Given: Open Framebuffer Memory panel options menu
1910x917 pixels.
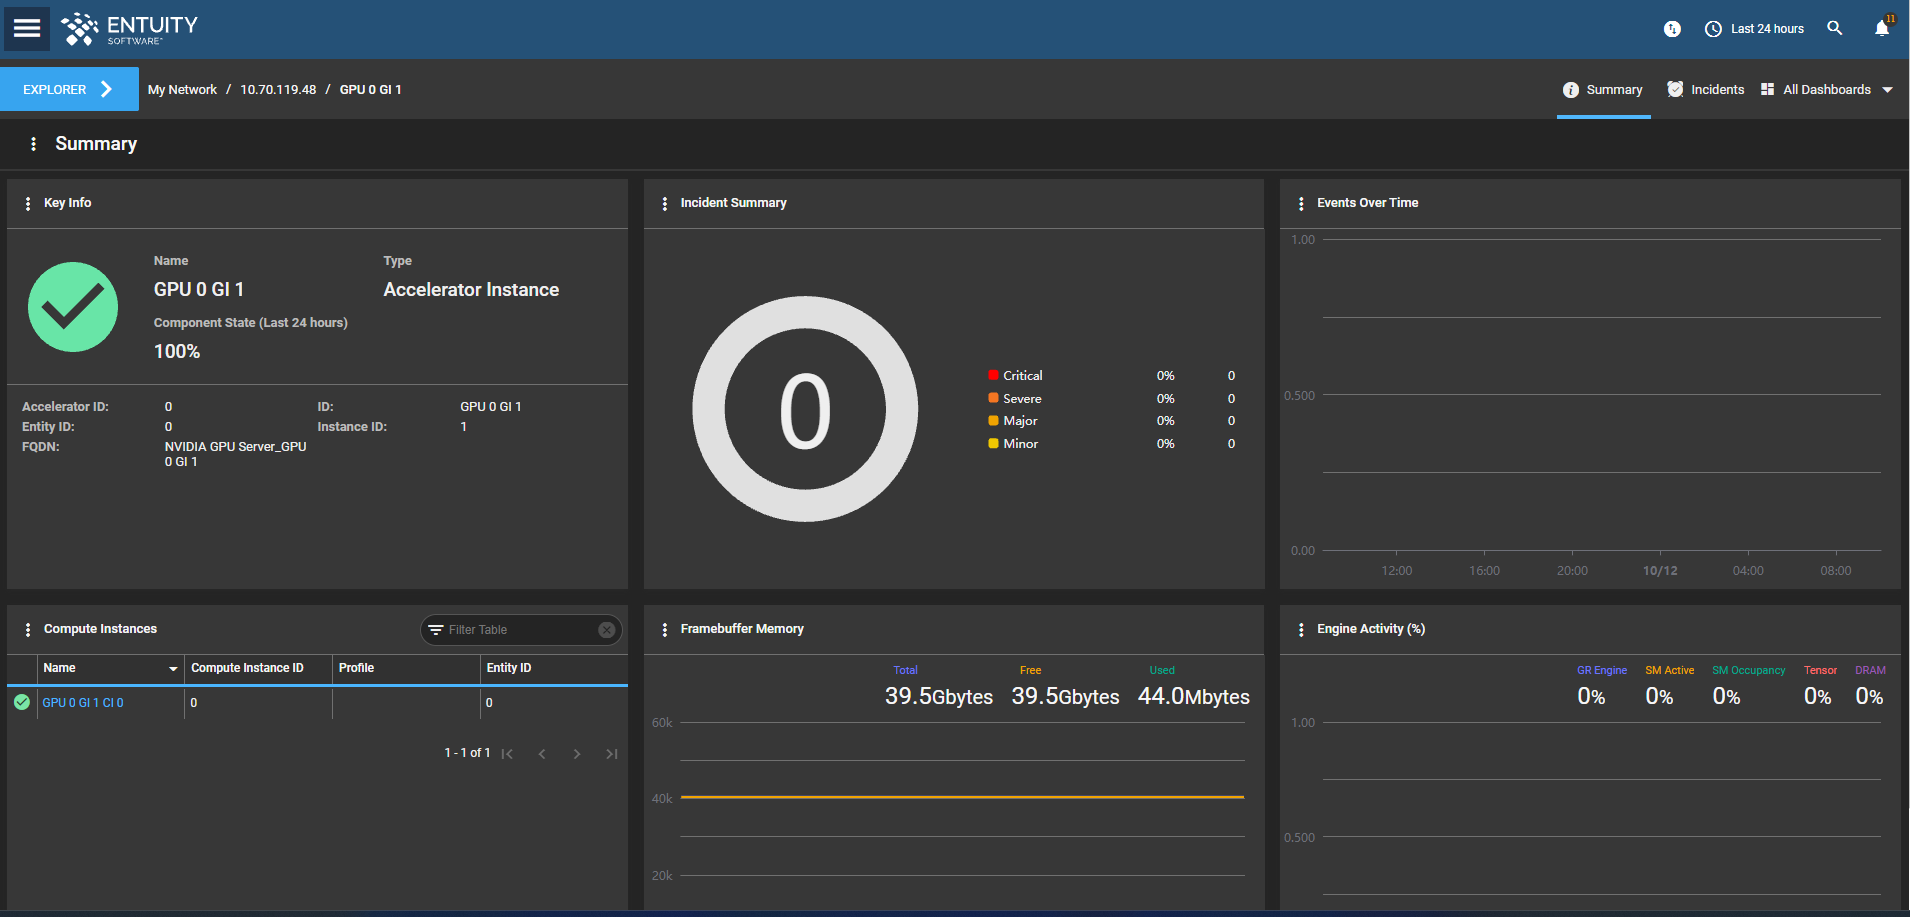Looking at the screenshot, I should 665,629.
